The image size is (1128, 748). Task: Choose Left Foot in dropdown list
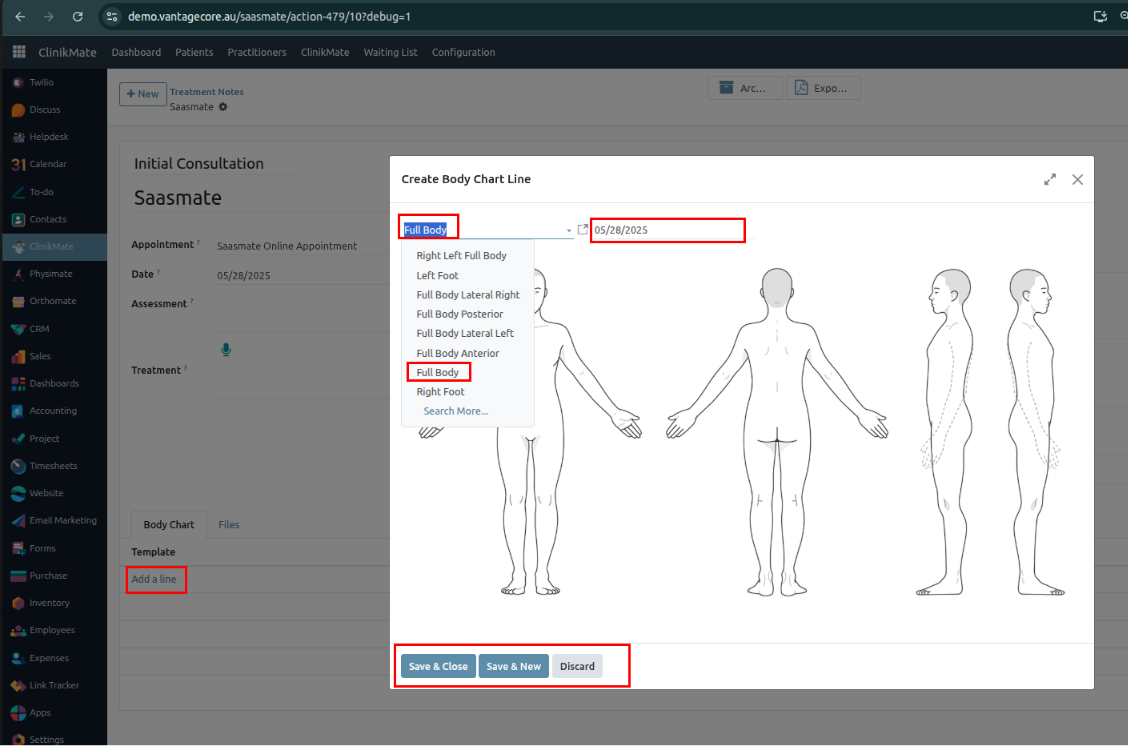point(437,275)
